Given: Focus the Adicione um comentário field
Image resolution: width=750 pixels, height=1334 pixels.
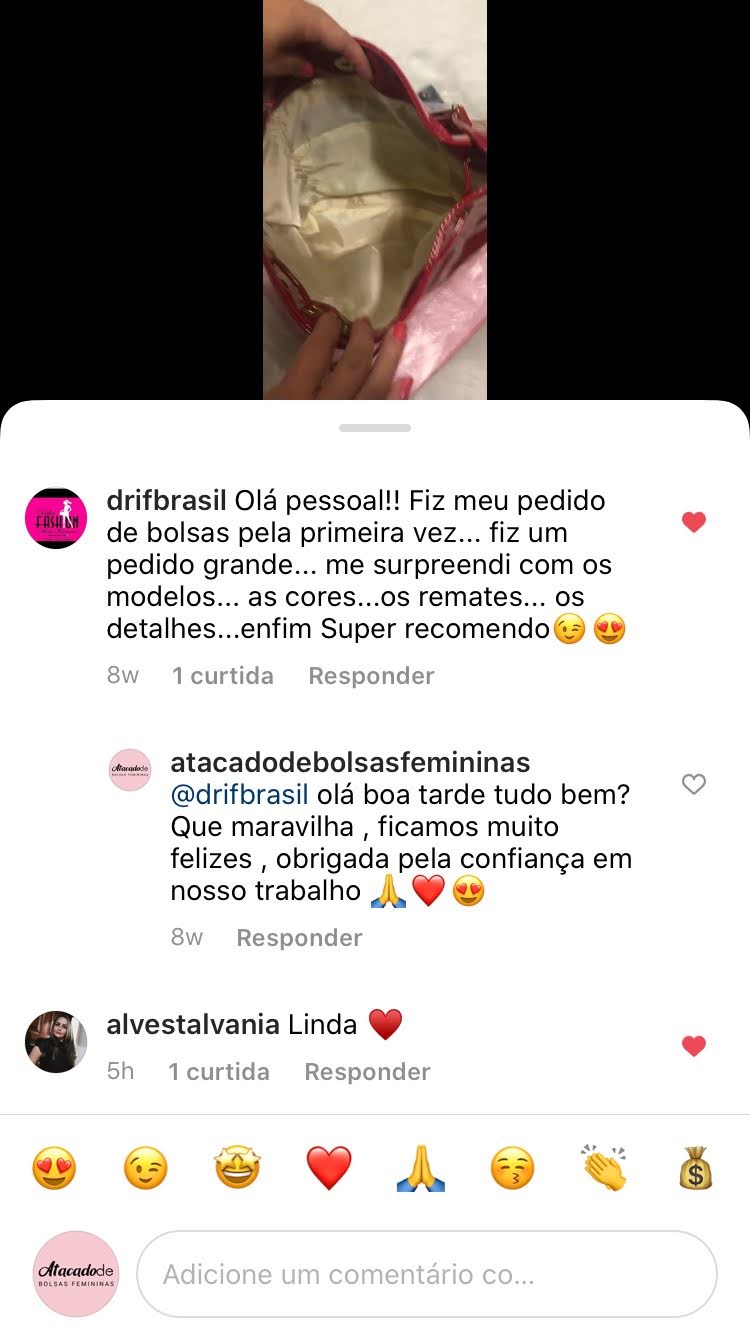Looking at the screenshot, I should coord(427,1274).
